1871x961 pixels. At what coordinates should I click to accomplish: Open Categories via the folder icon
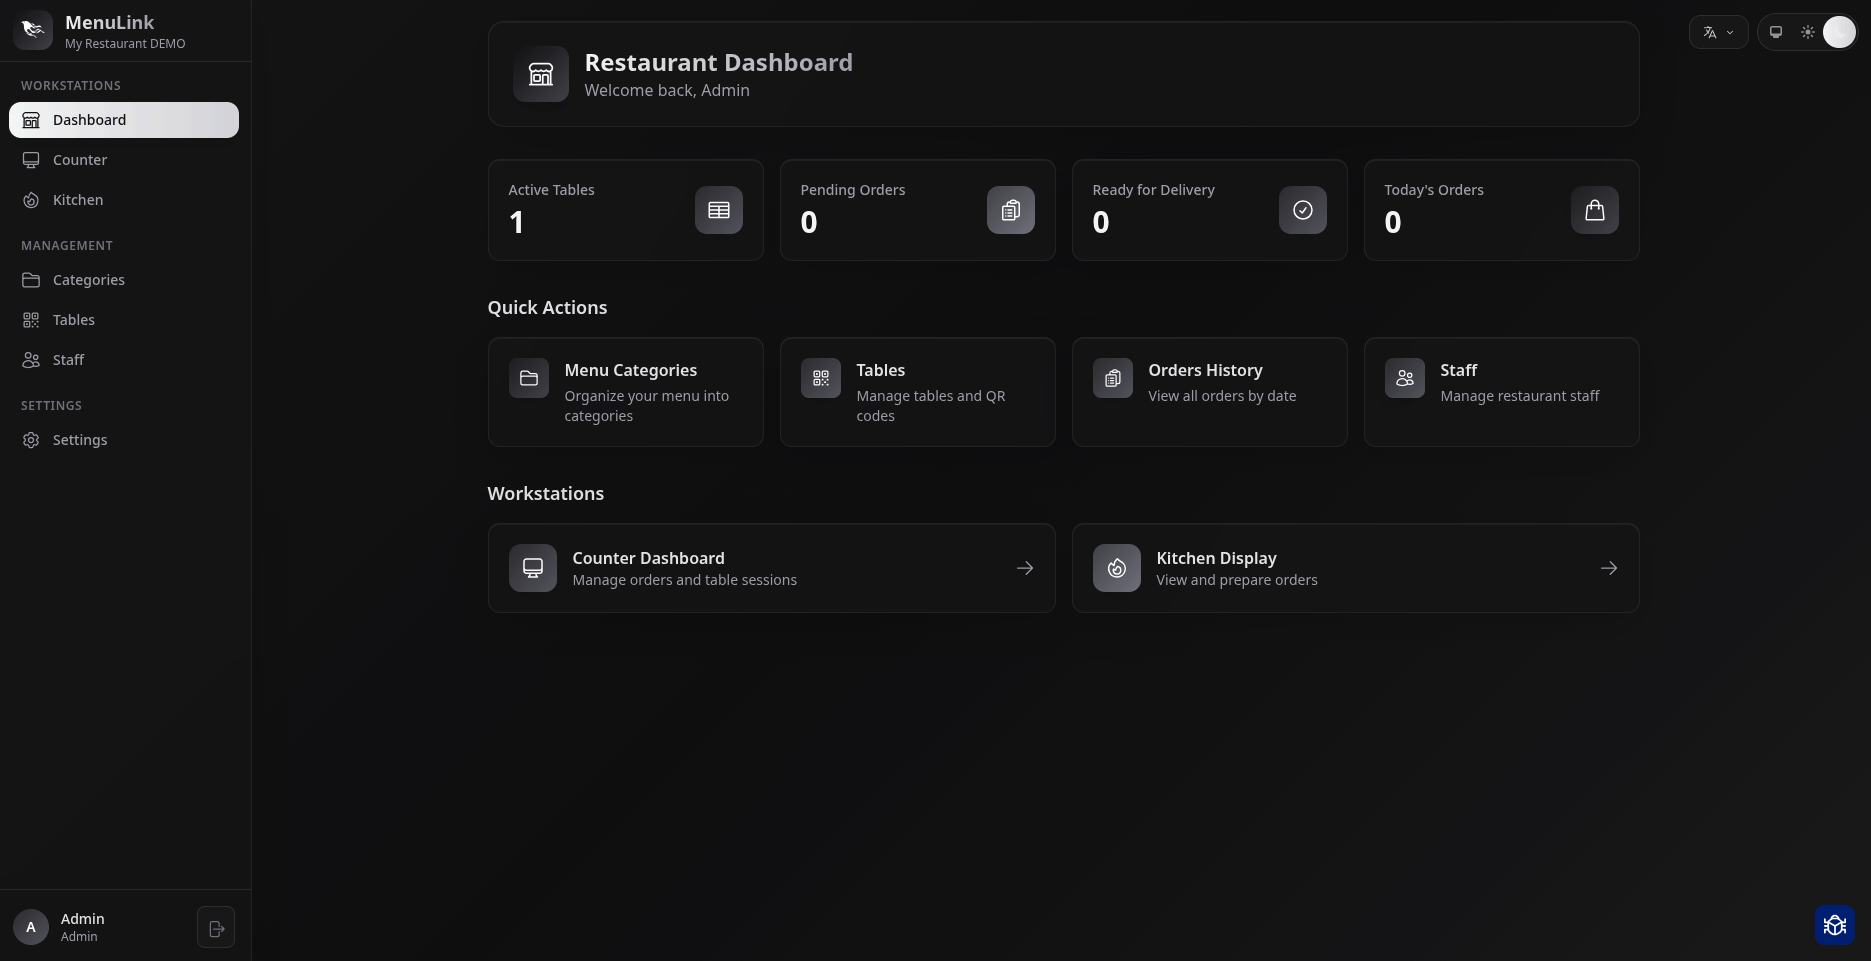(31, 280)
